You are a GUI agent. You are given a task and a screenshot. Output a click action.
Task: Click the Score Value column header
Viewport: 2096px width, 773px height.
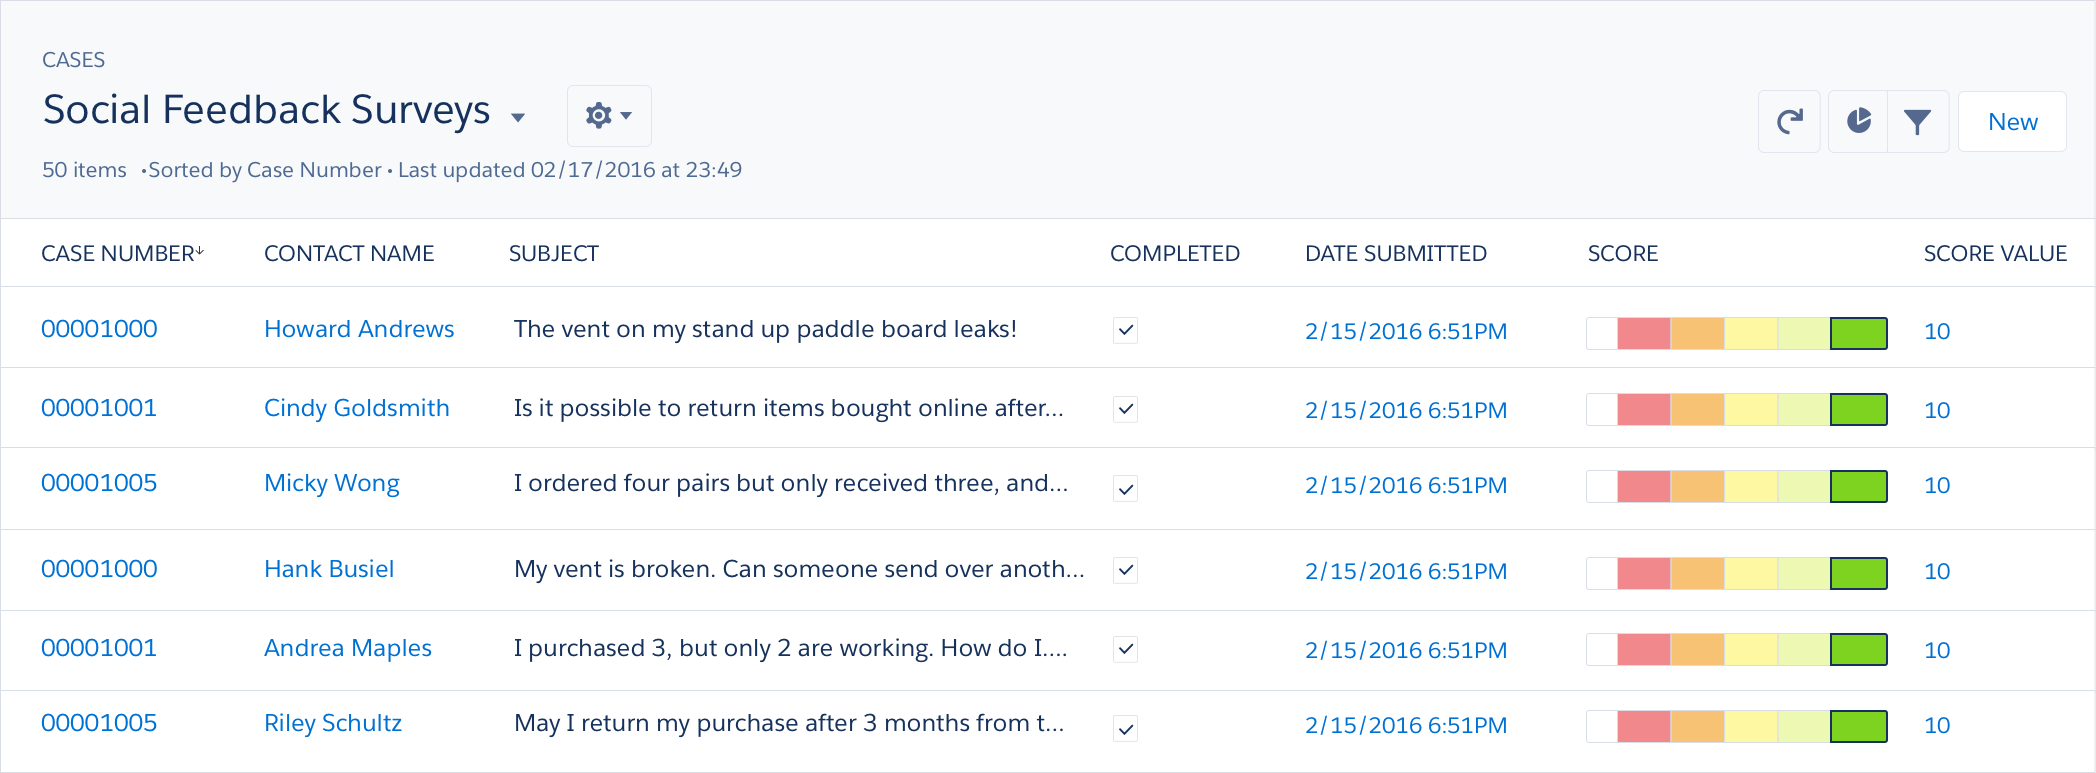(1994, 254)
